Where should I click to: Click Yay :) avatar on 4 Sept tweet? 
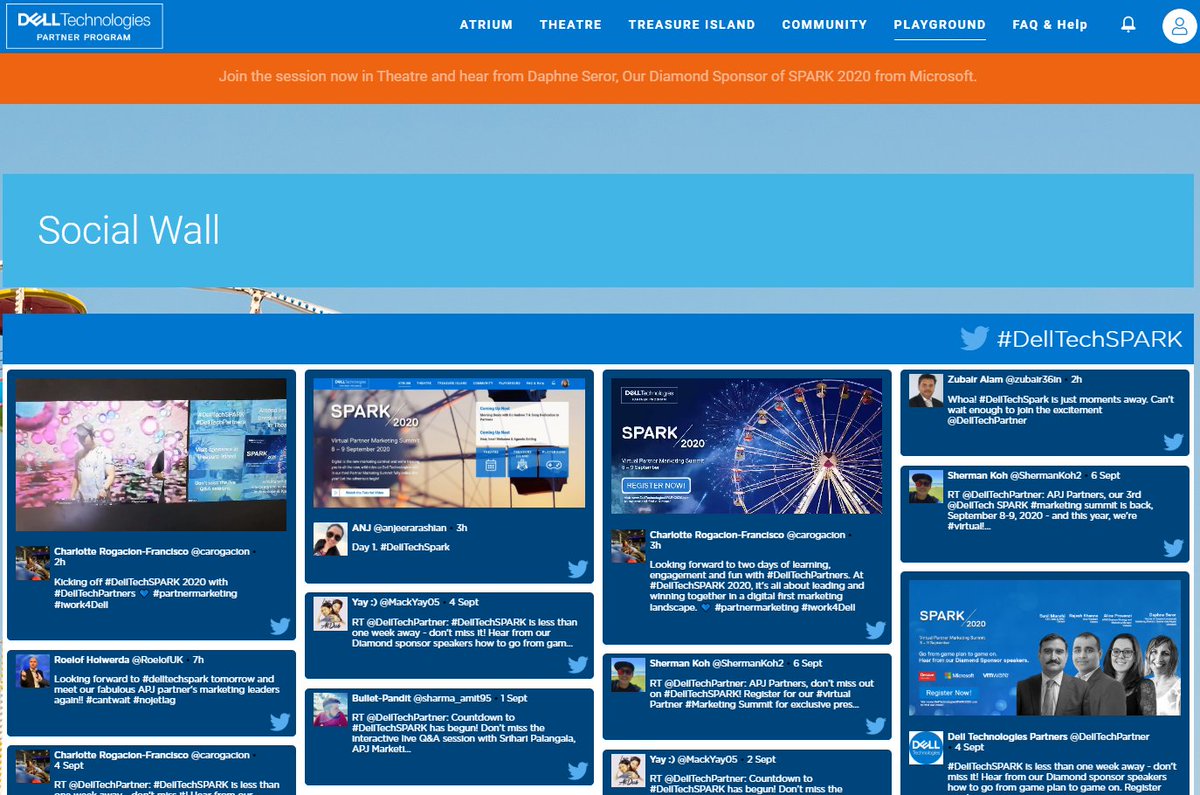(330, 614)
